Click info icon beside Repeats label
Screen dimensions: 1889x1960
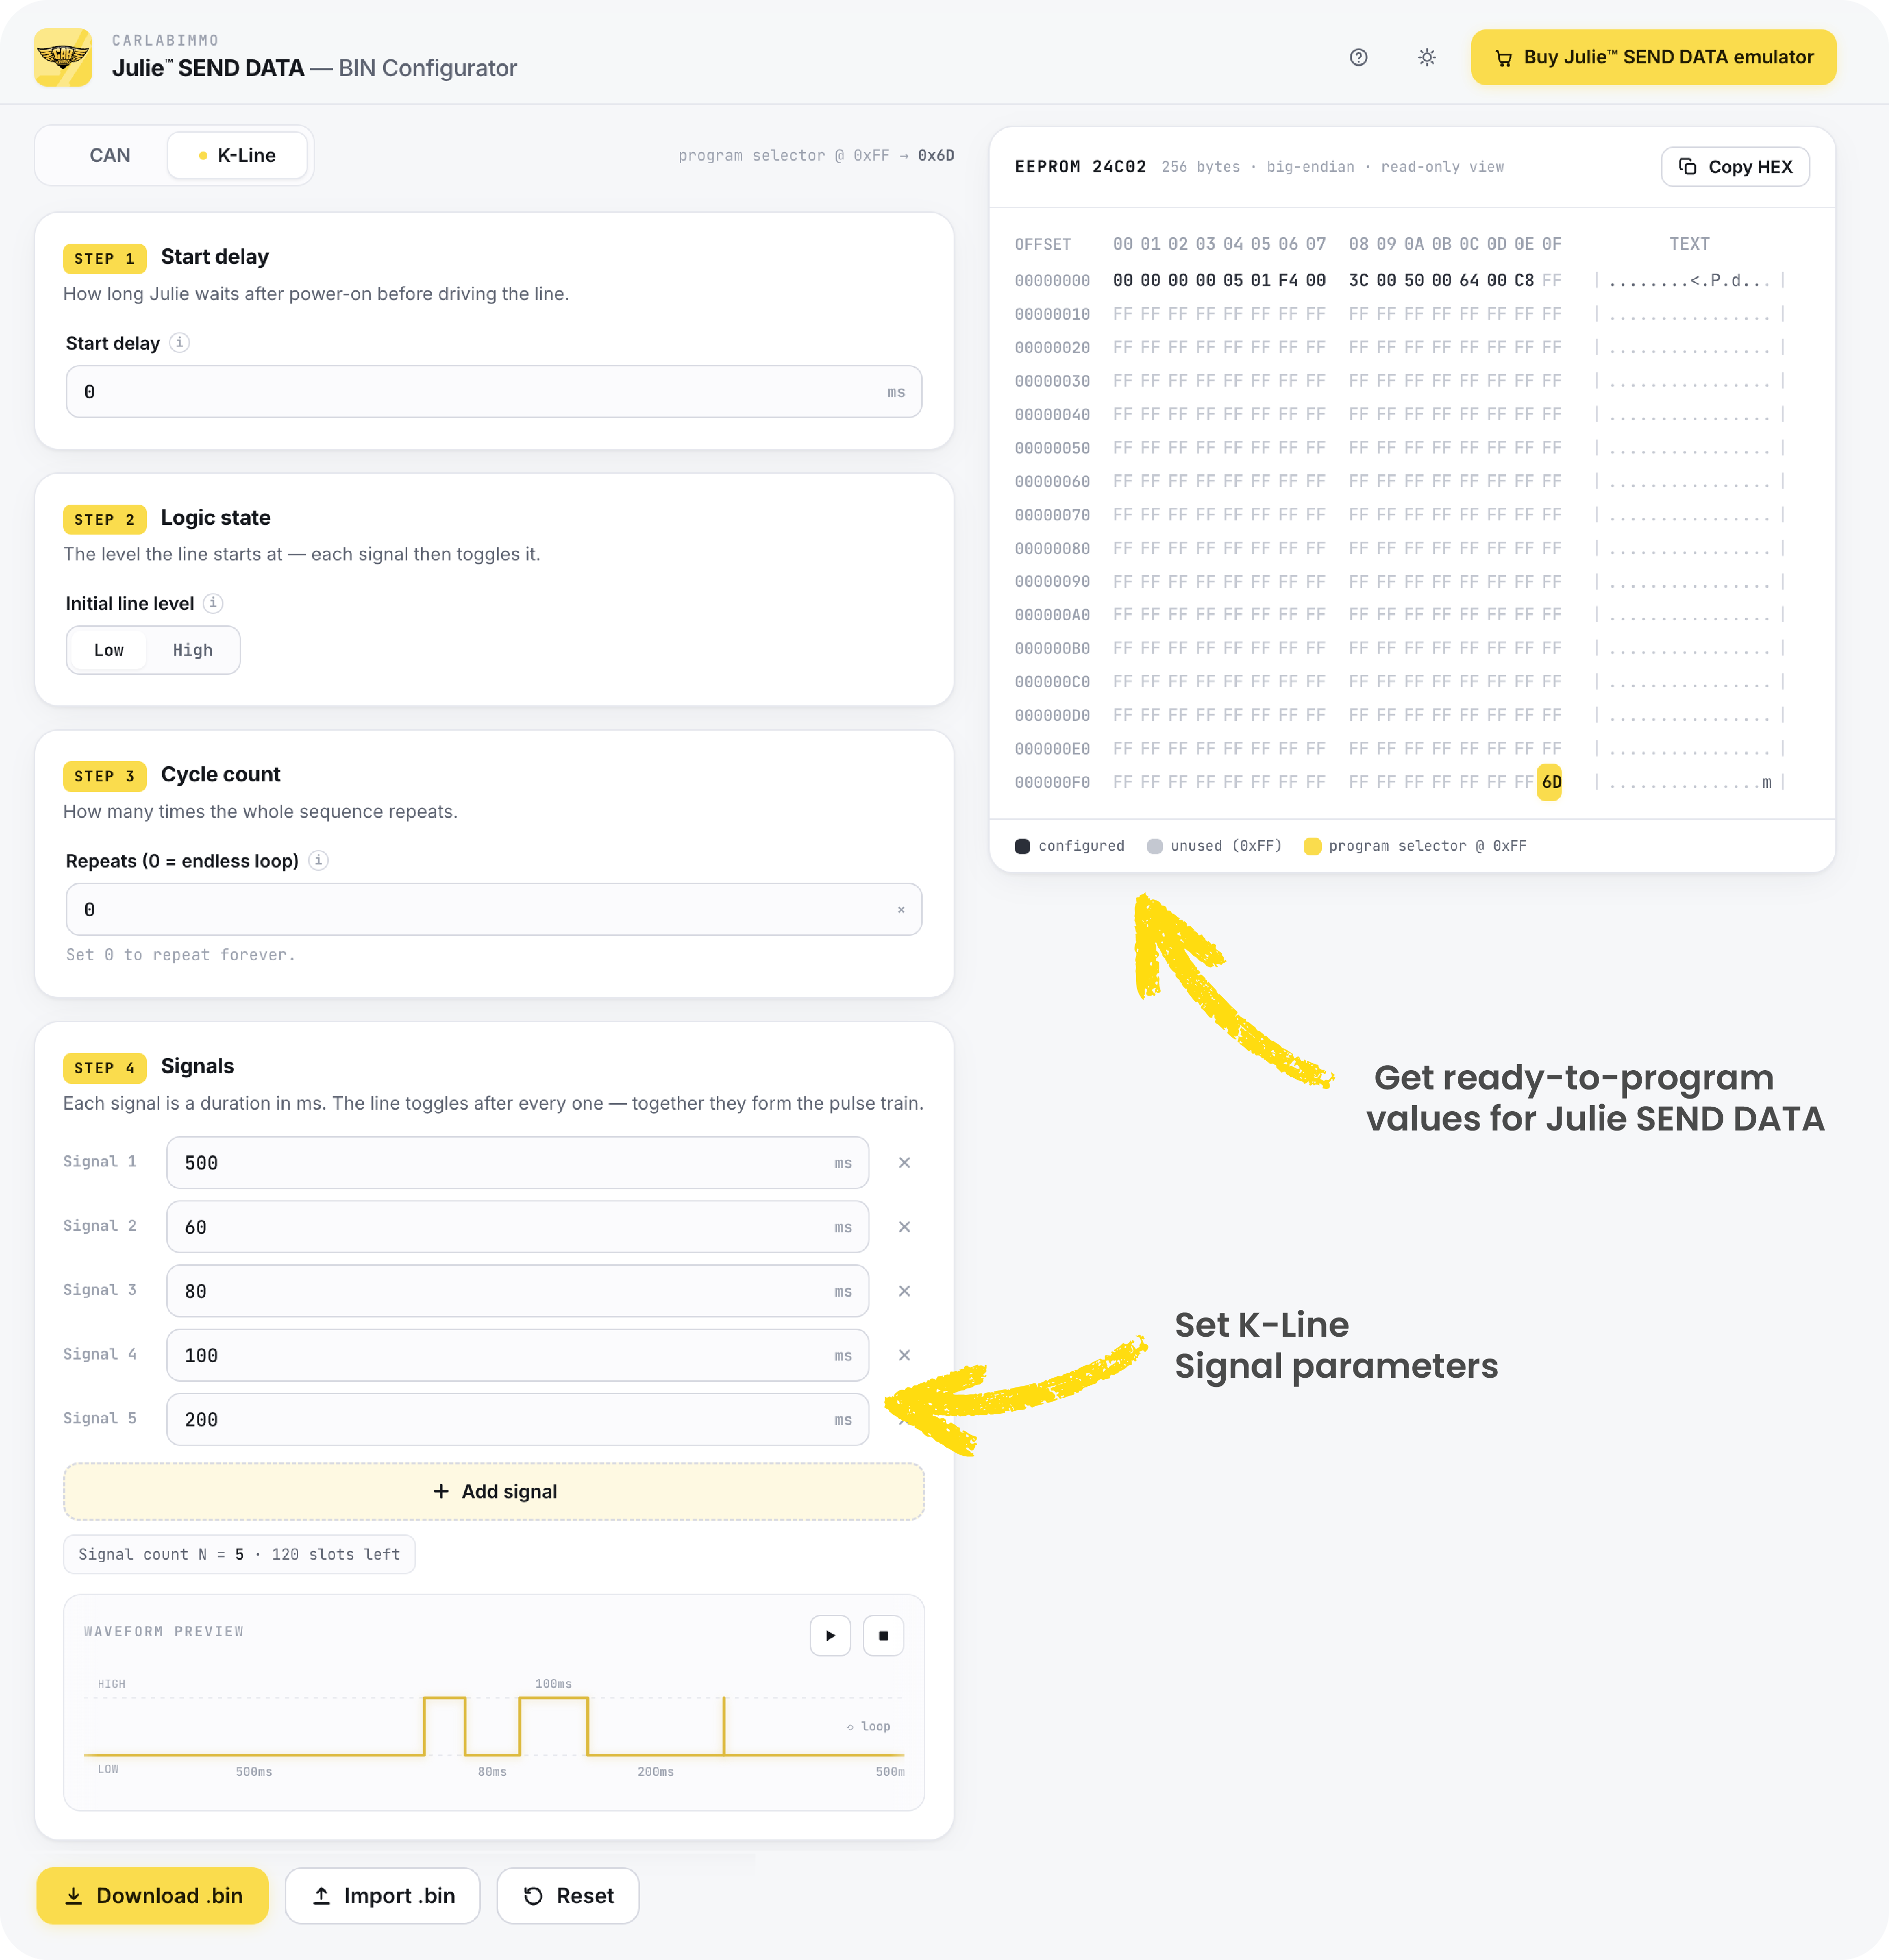point(318,860)
